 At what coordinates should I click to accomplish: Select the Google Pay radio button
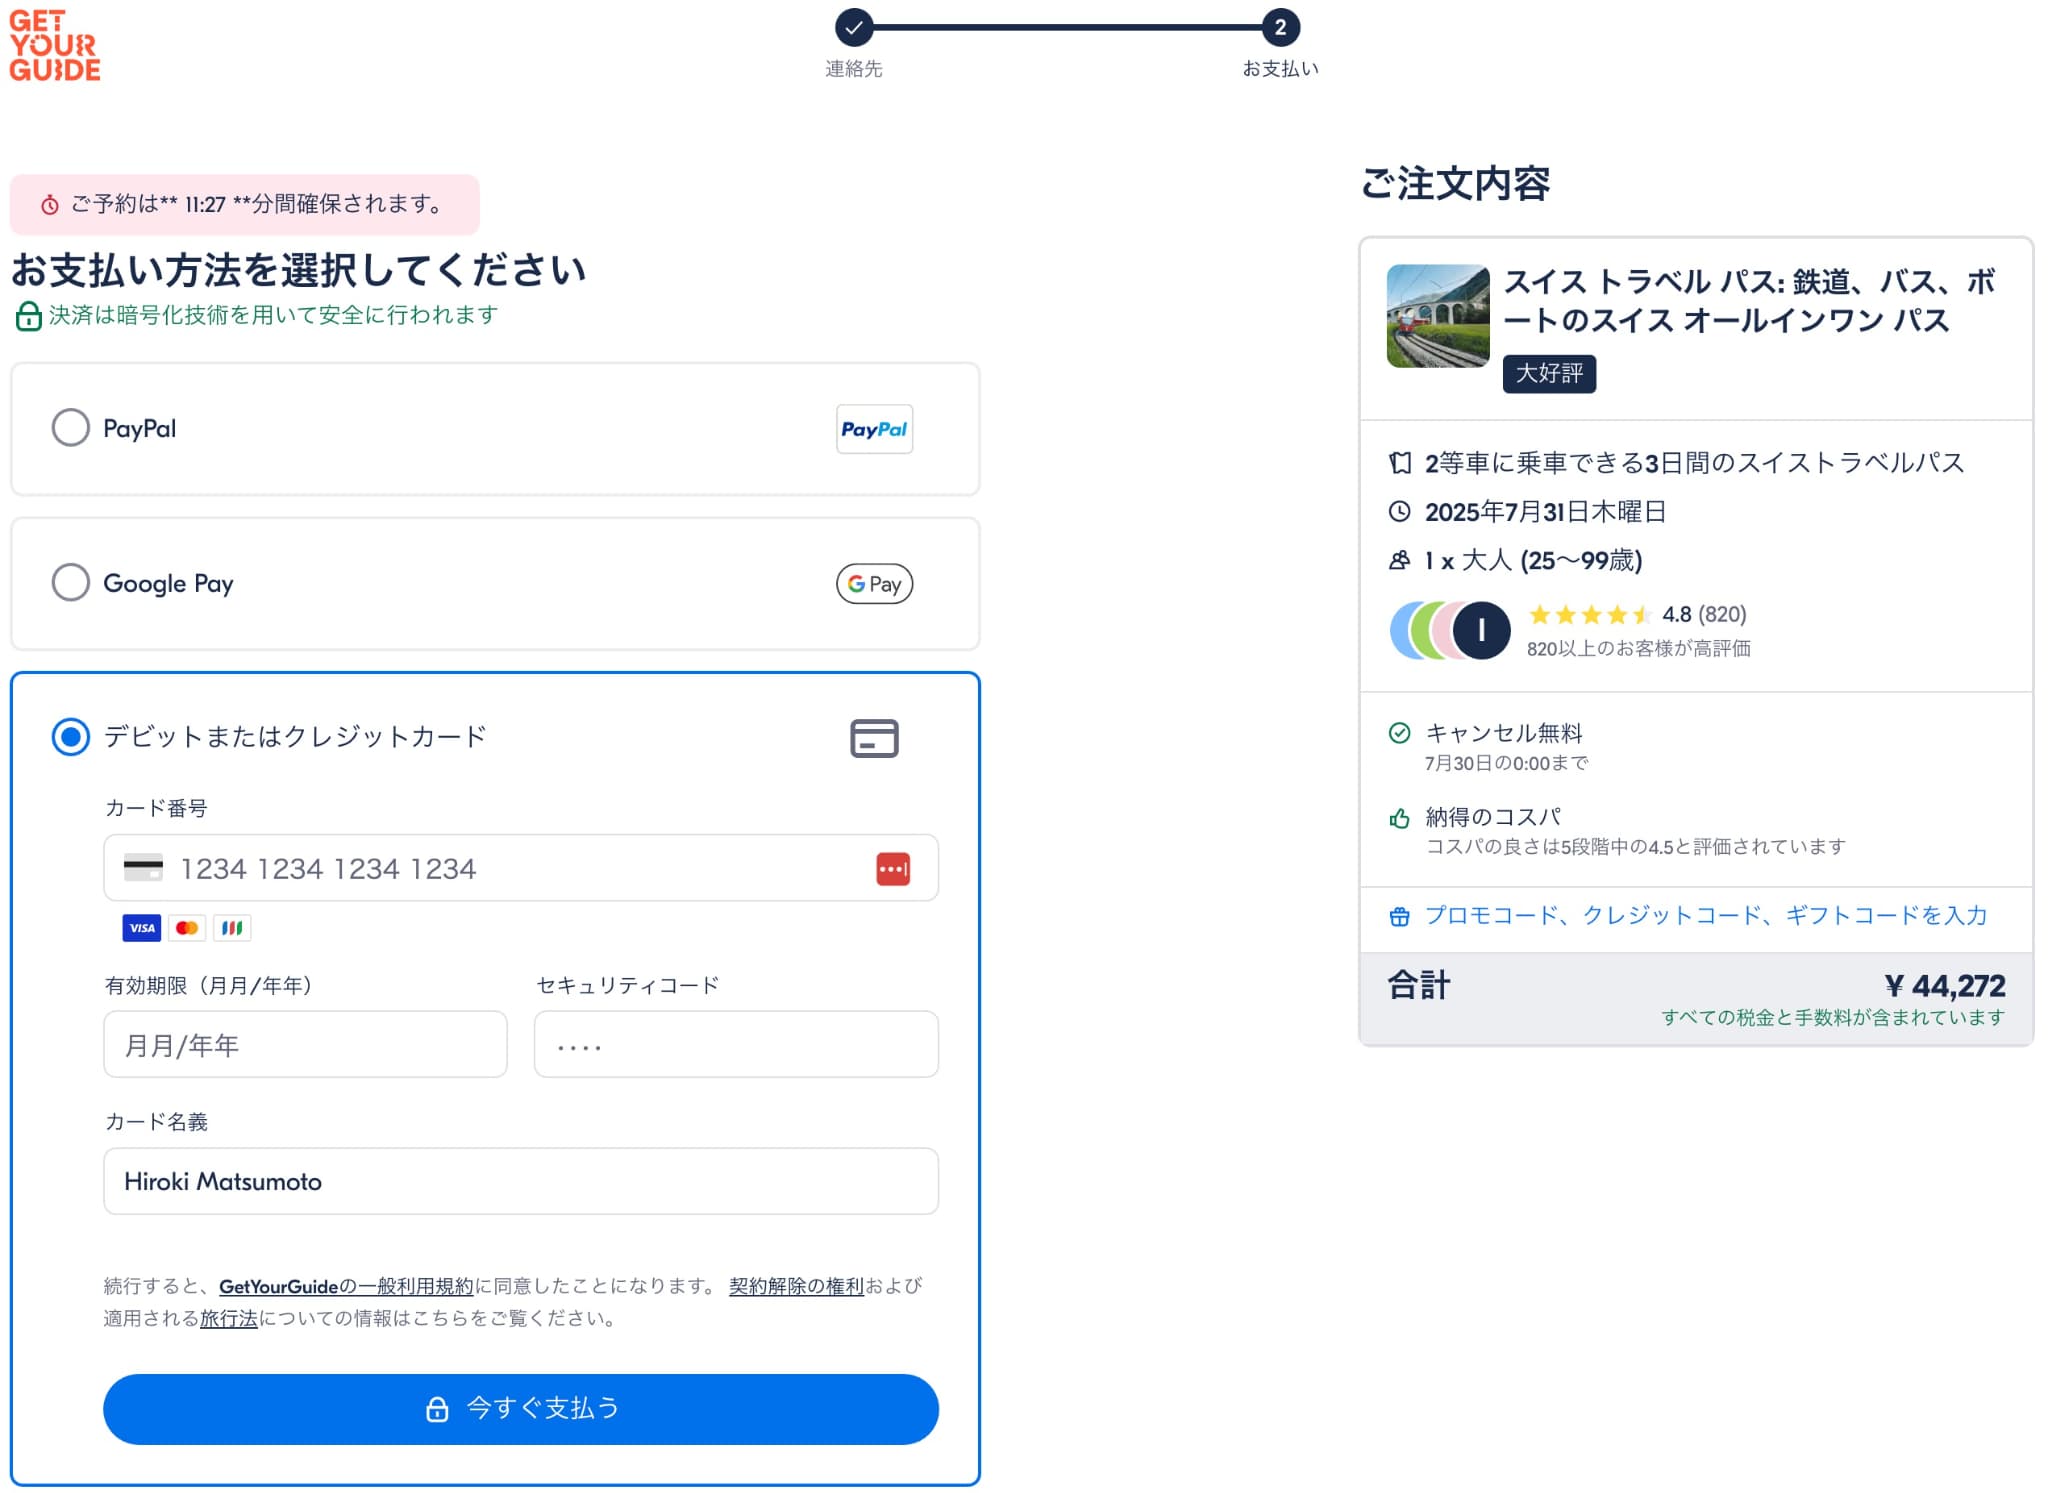[x=71, y=582]
